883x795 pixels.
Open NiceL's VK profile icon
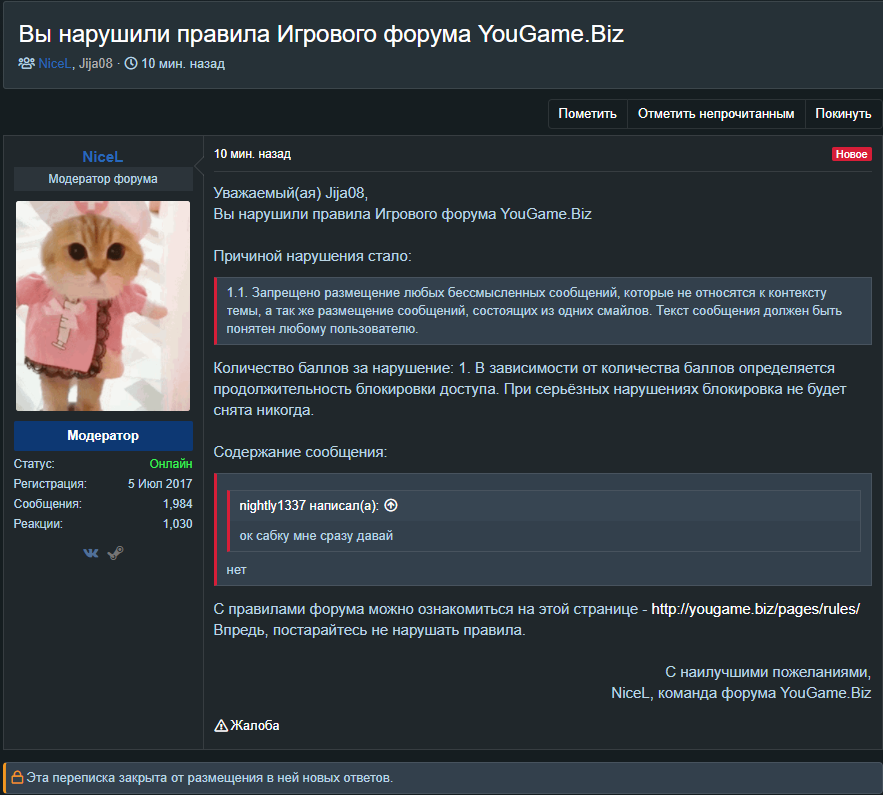coord(91,552)
